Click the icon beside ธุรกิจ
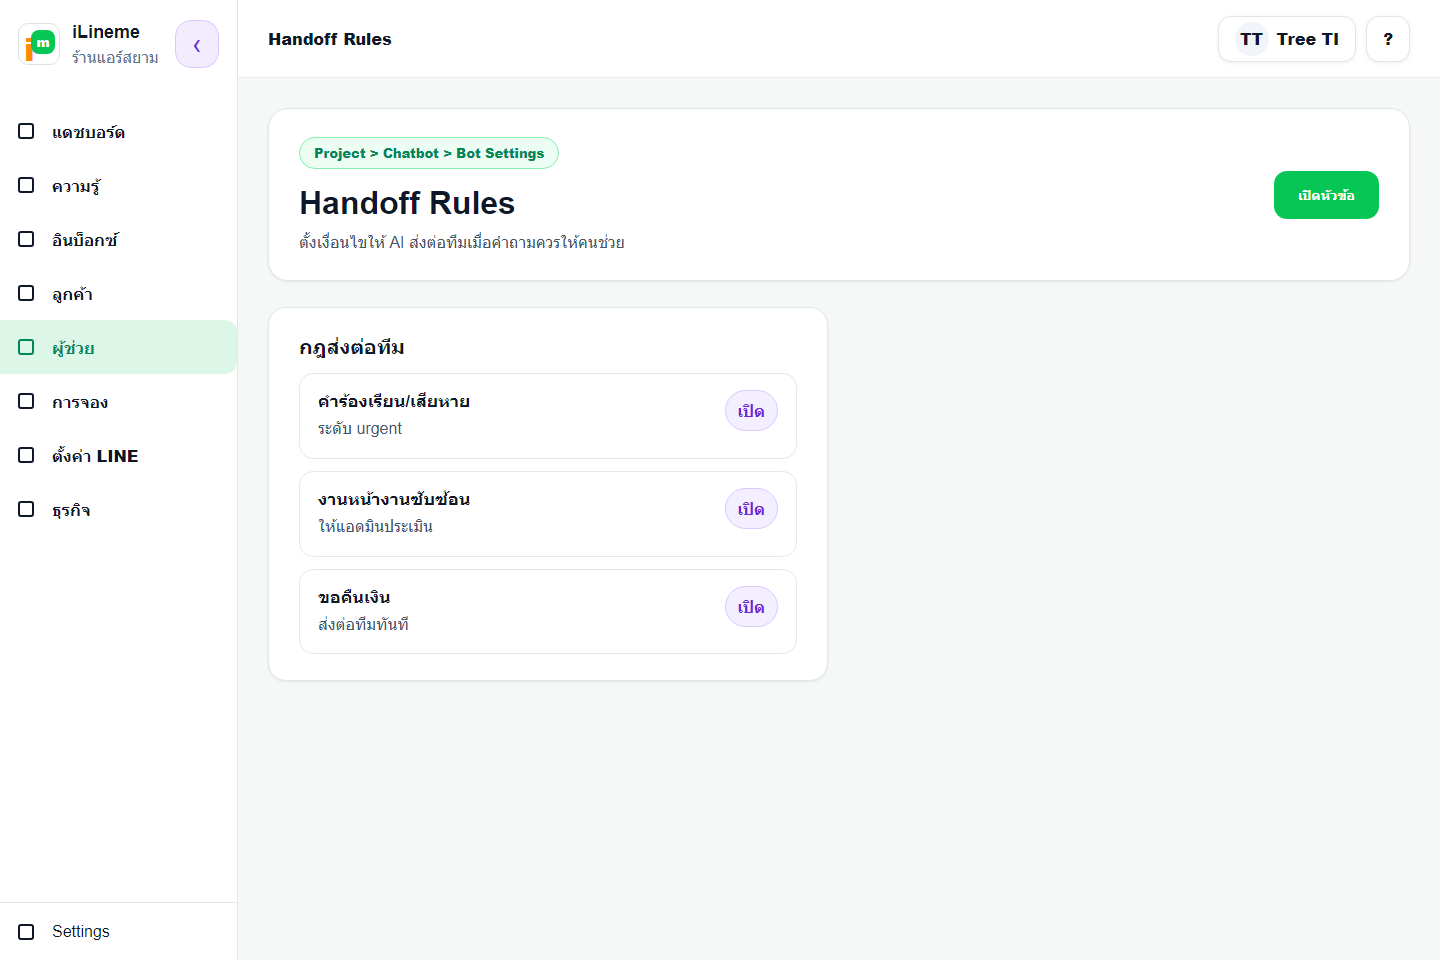This screenshot has height=960, width=1440. [26, 509]
